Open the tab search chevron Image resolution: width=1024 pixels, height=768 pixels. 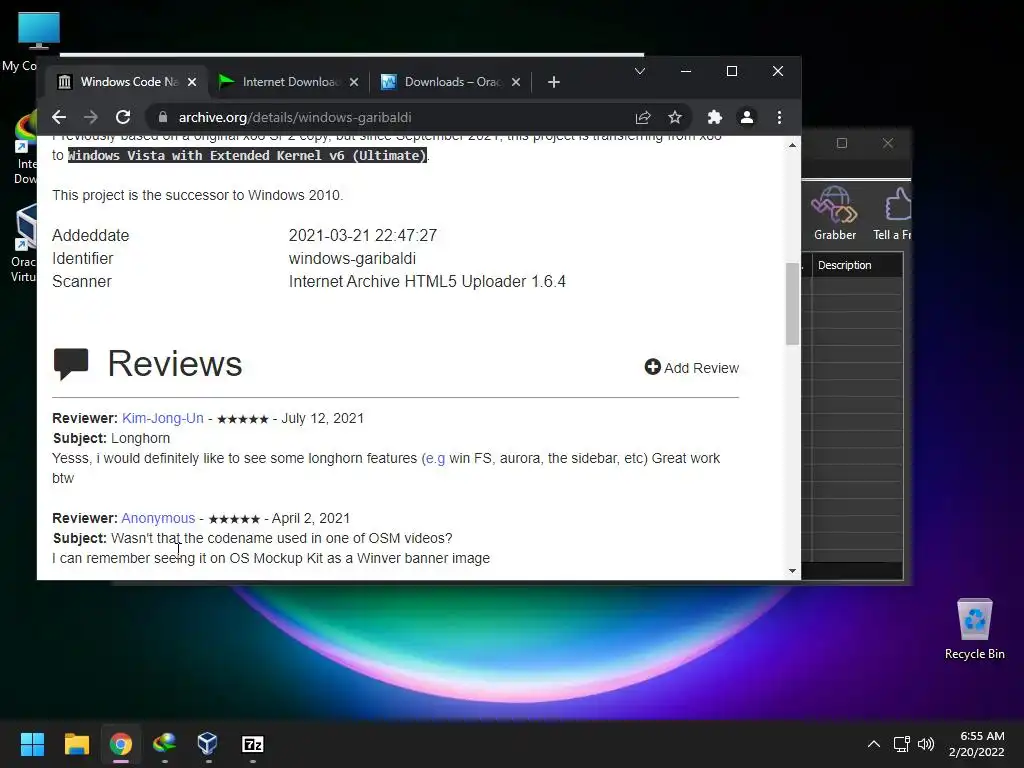(x=640, y=71)
